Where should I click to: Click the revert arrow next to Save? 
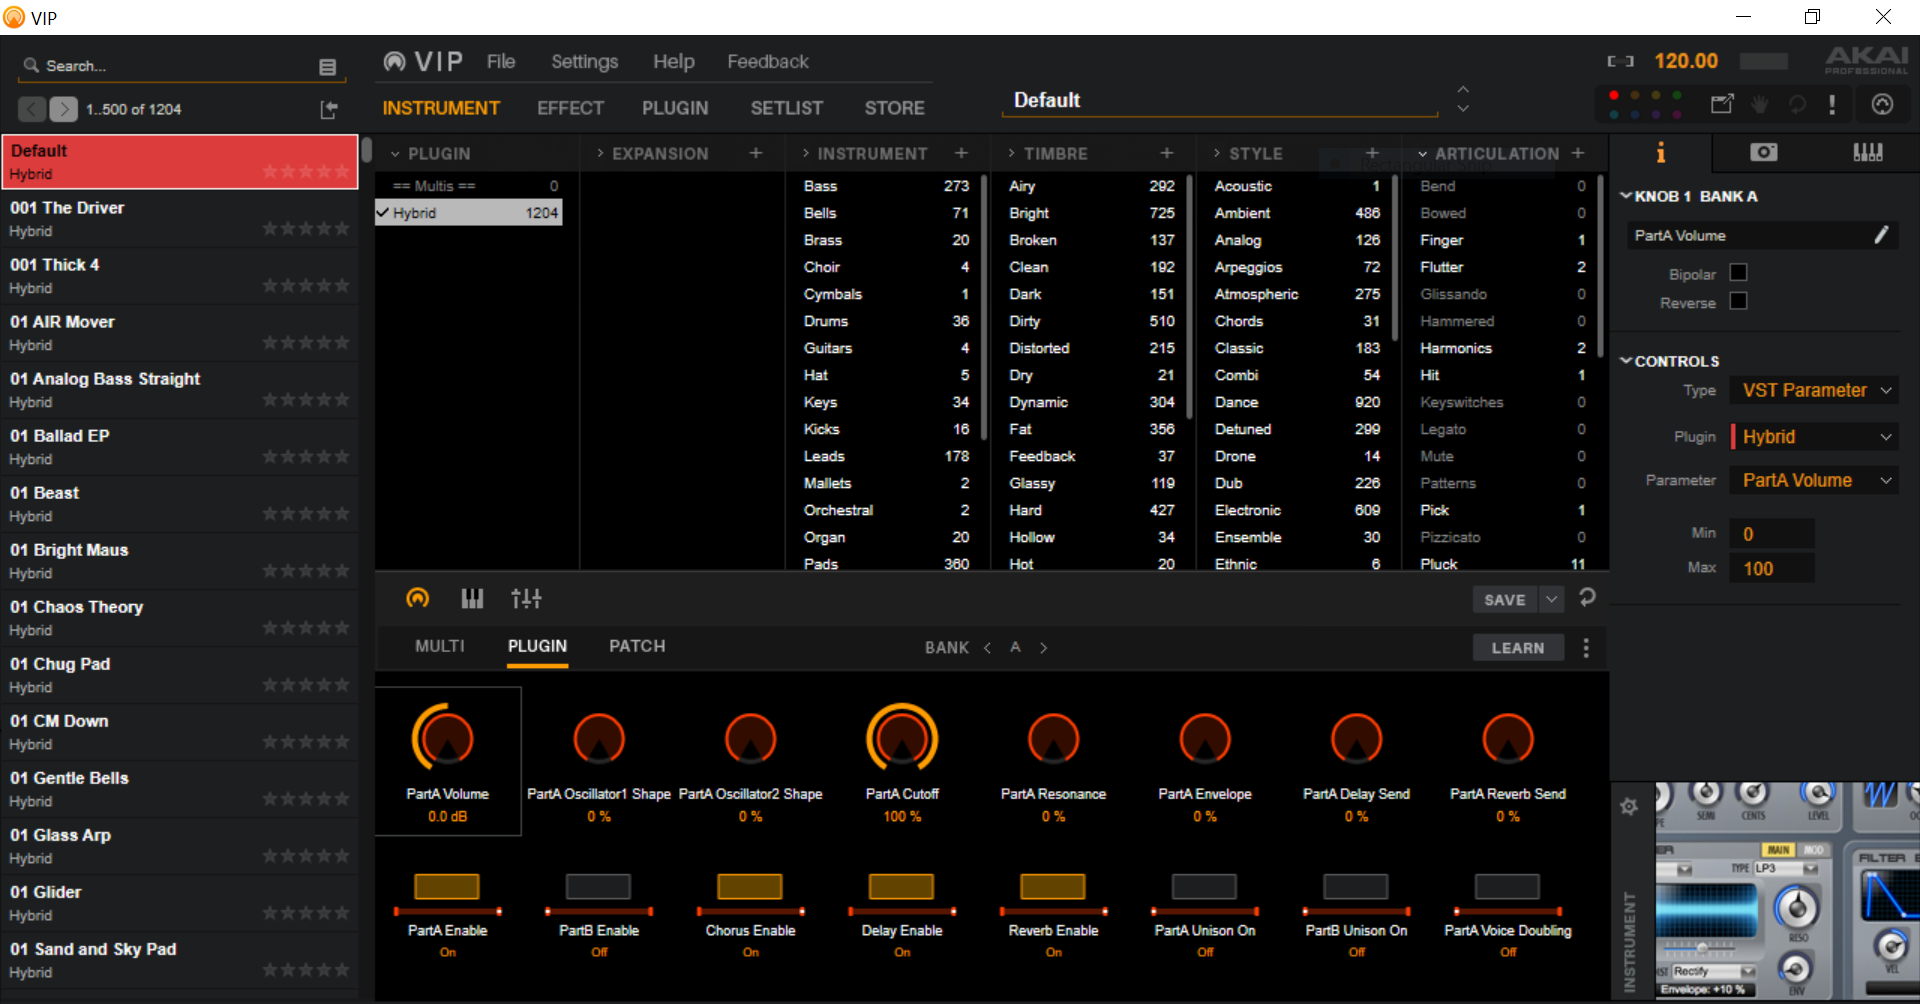coord(1587,597)
